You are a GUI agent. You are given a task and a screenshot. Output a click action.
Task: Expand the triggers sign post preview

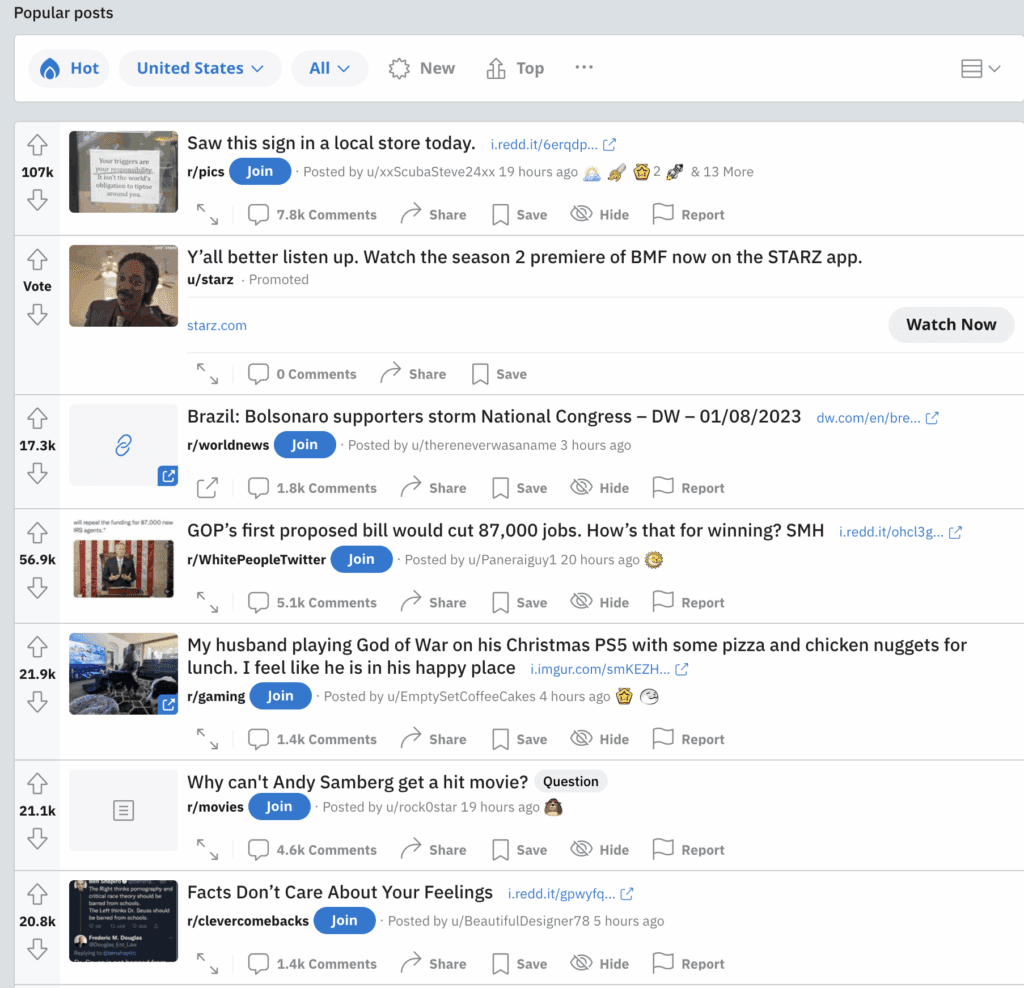coord(208,213)
